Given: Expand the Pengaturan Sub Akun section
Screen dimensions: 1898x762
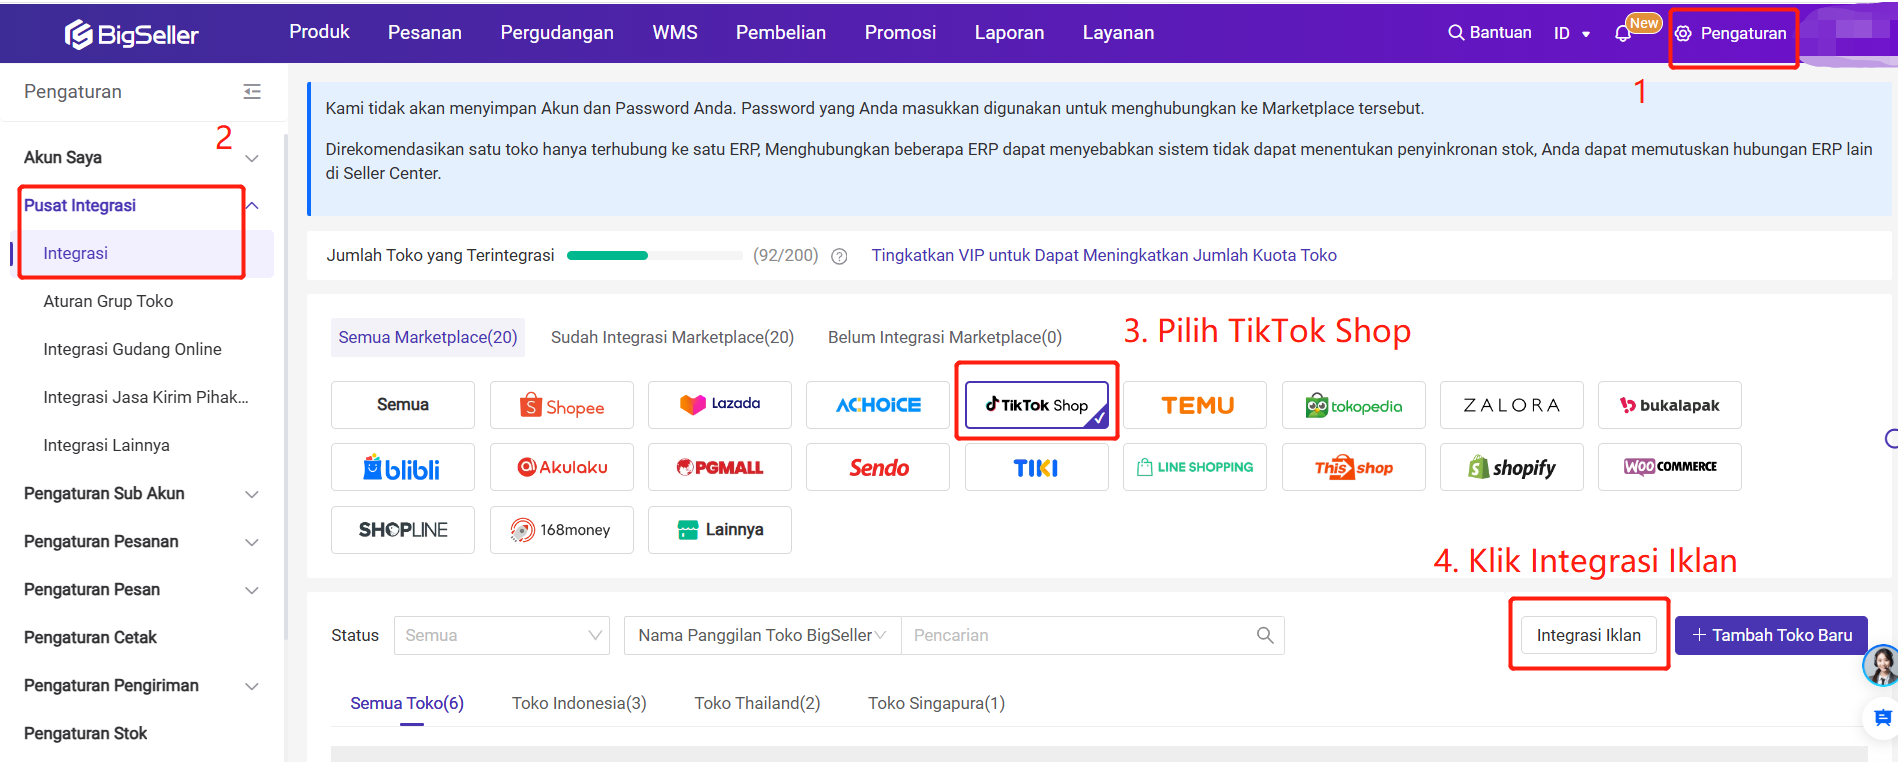Looking at the screenshot, I should pyautogui.click(x=252, y=494).
